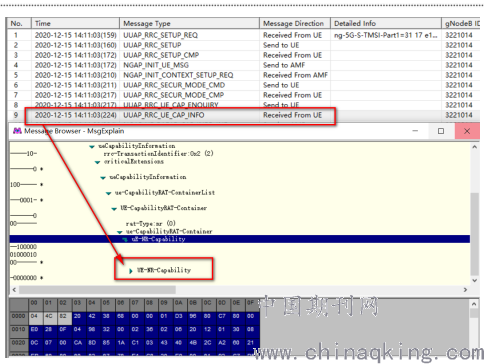Click the Message Browser app icon
The width and height of the screenshot is (484, 364).
click(x=17, y=131)
